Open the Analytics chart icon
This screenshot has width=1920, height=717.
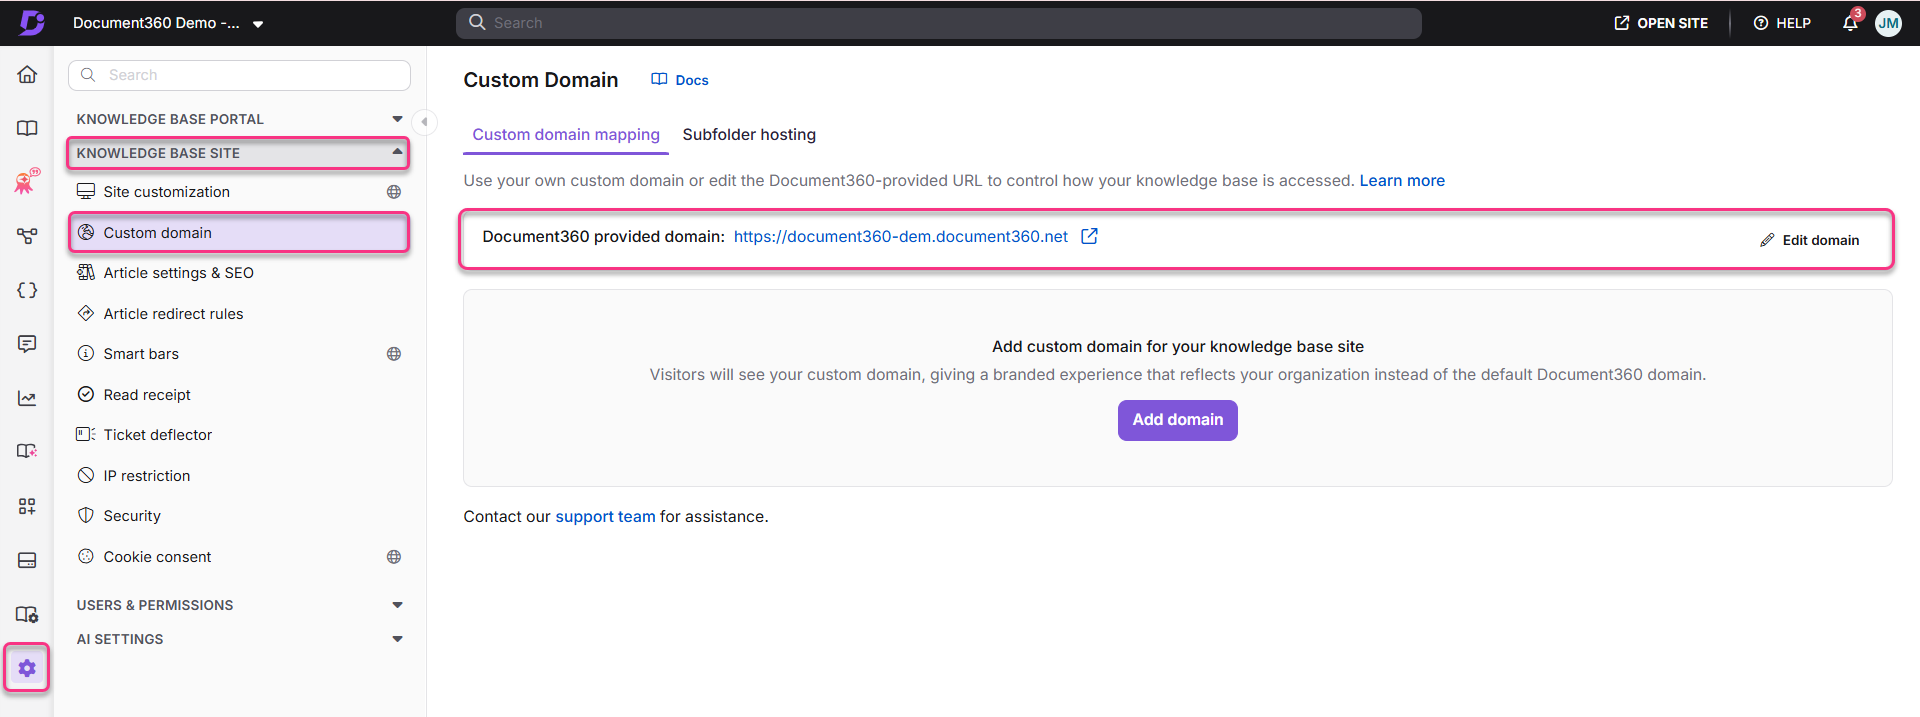coord(27,398)
